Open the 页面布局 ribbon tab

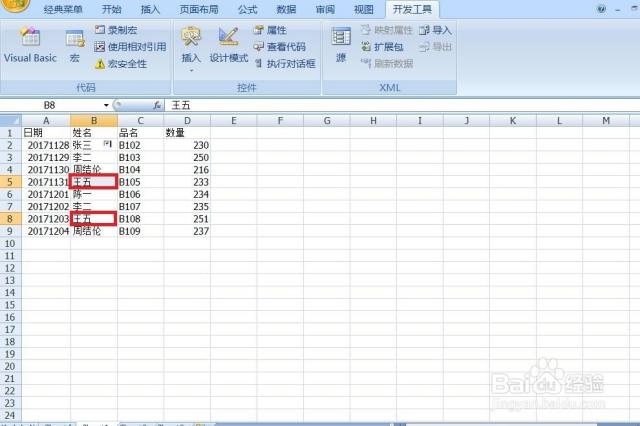coord(198,9)
